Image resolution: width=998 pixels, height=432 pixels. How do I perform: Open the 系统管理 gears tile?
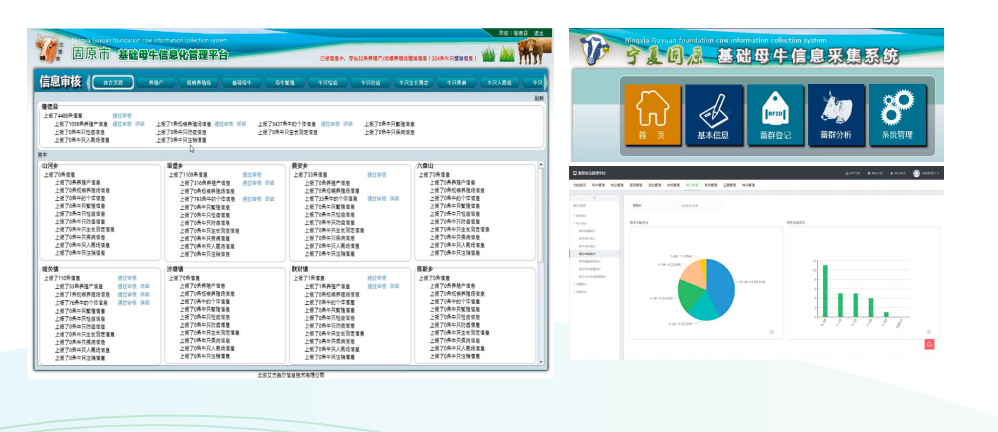coord(897,116)
